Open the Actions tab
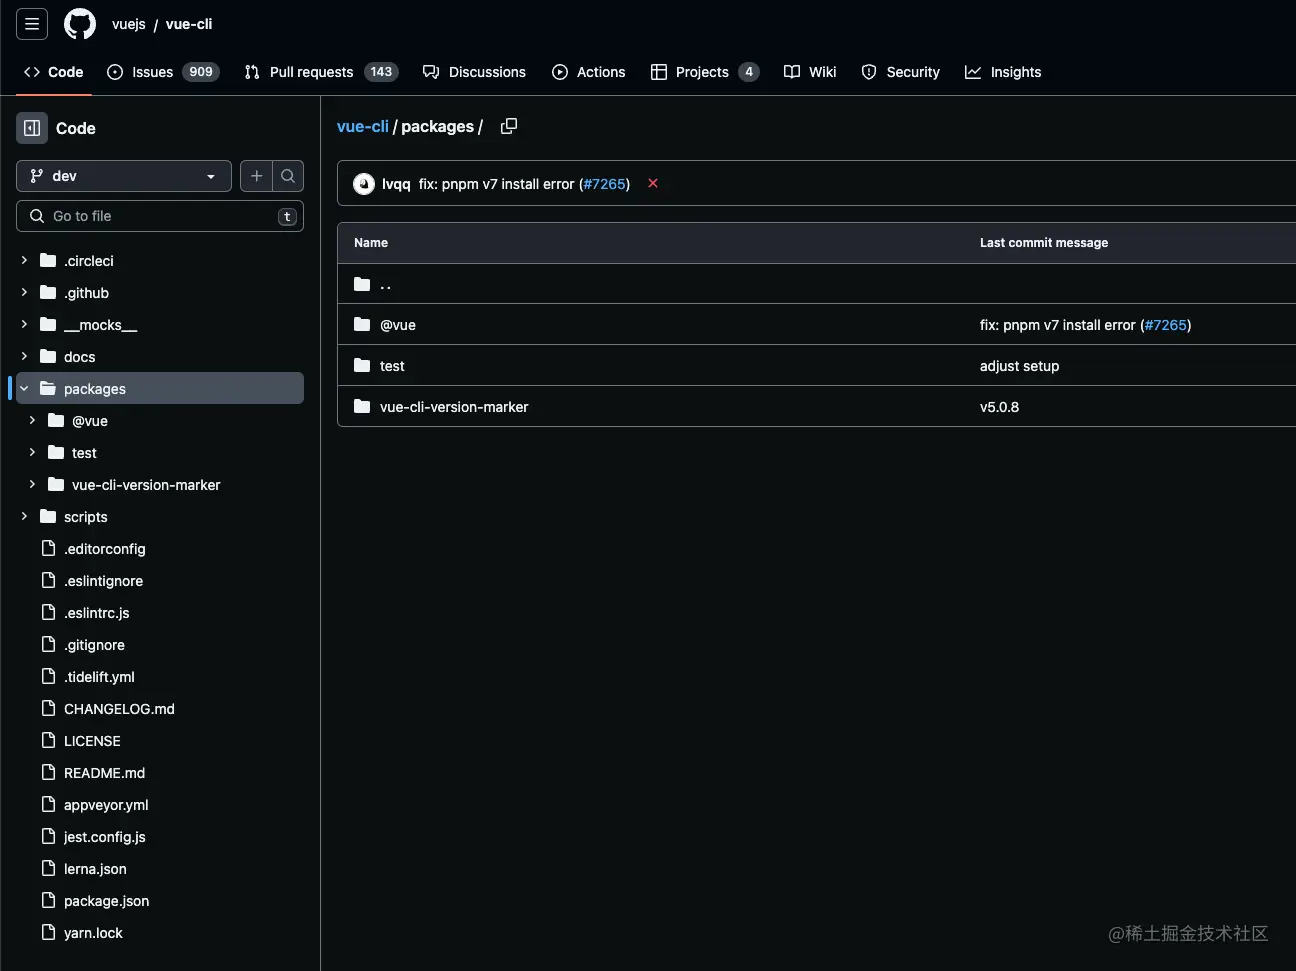 [x=589, y=72]
